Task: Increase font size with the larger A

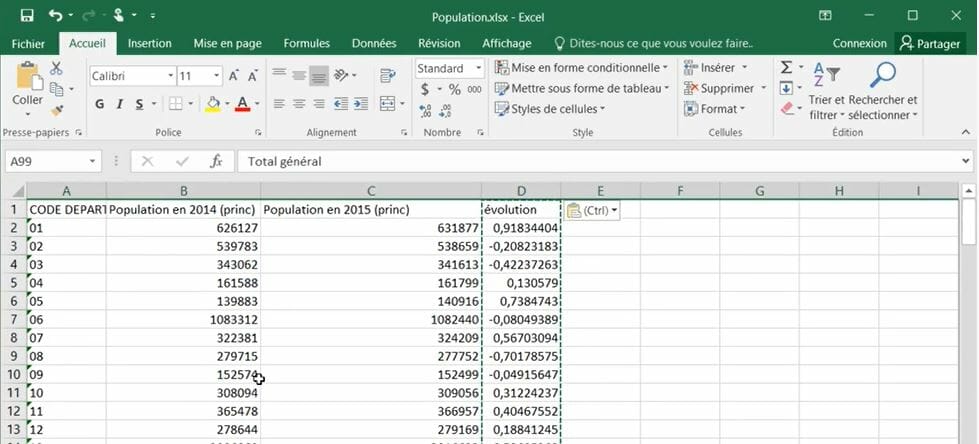Action: 234,76
